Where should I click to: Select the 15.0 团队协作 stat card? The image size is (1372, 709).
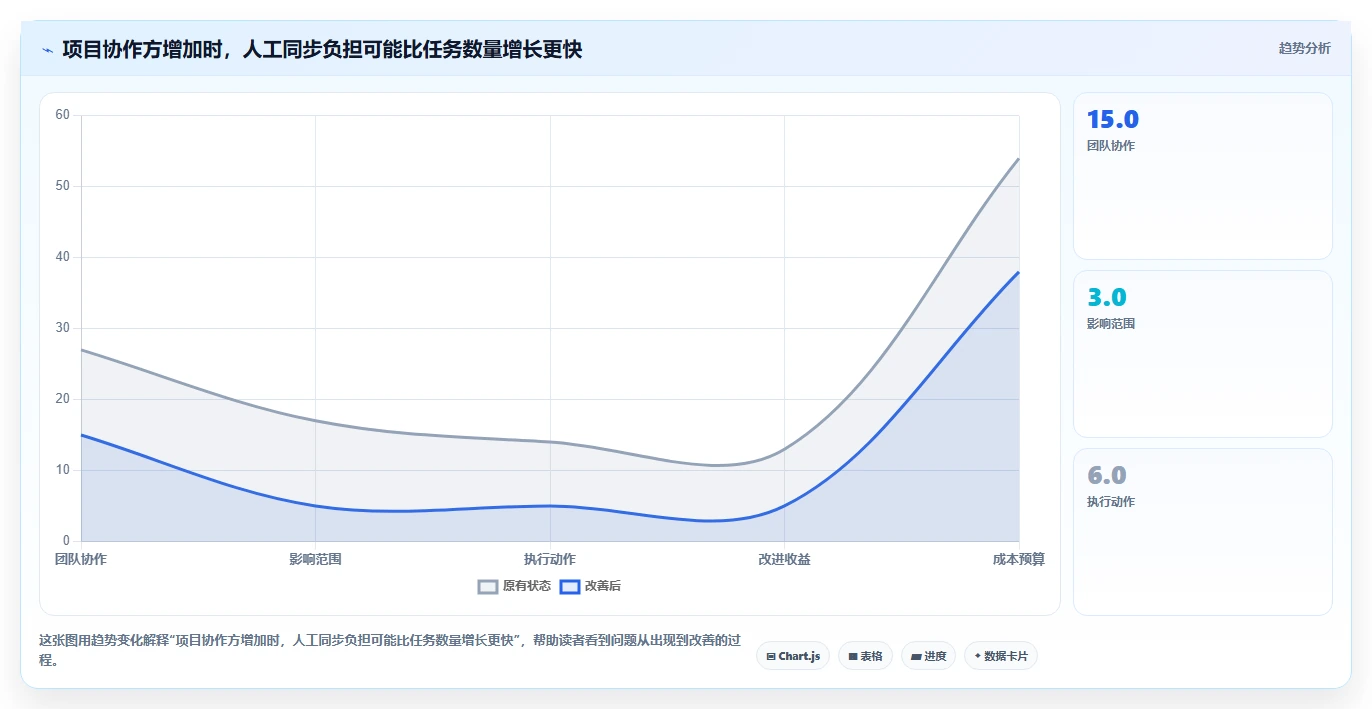(1202, 176)
